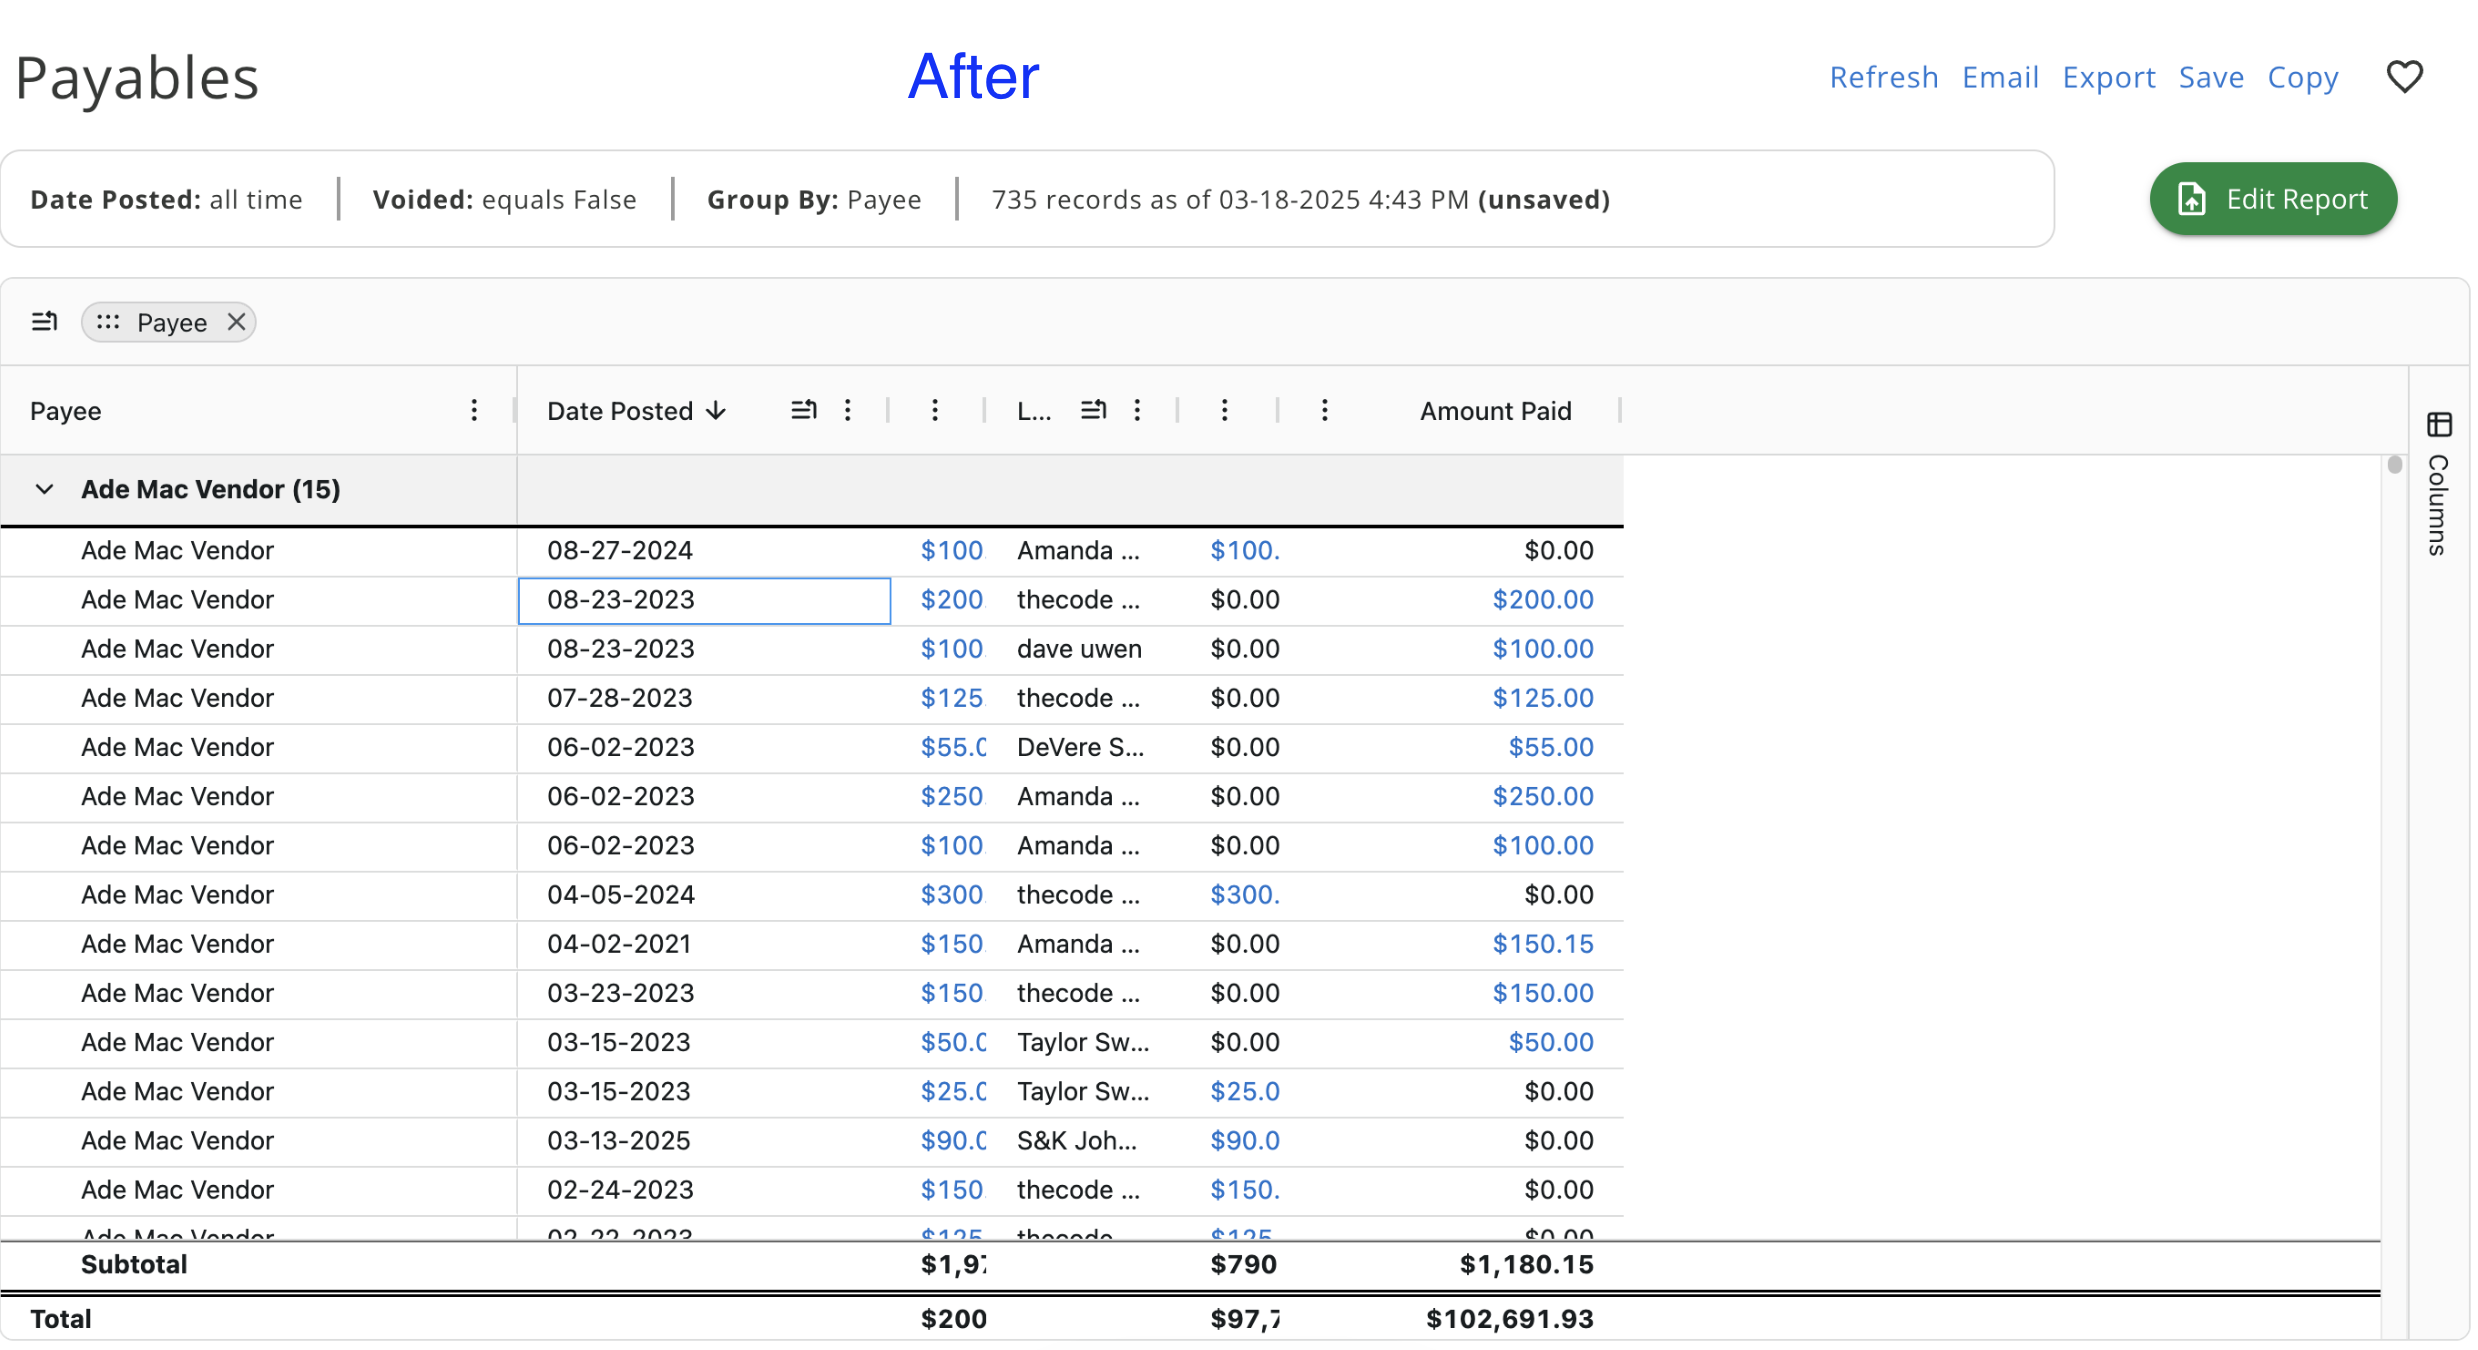The image size is (2478, 1350).
Task: Open Date Posted column three-dot menu
Action: [847, 410]
